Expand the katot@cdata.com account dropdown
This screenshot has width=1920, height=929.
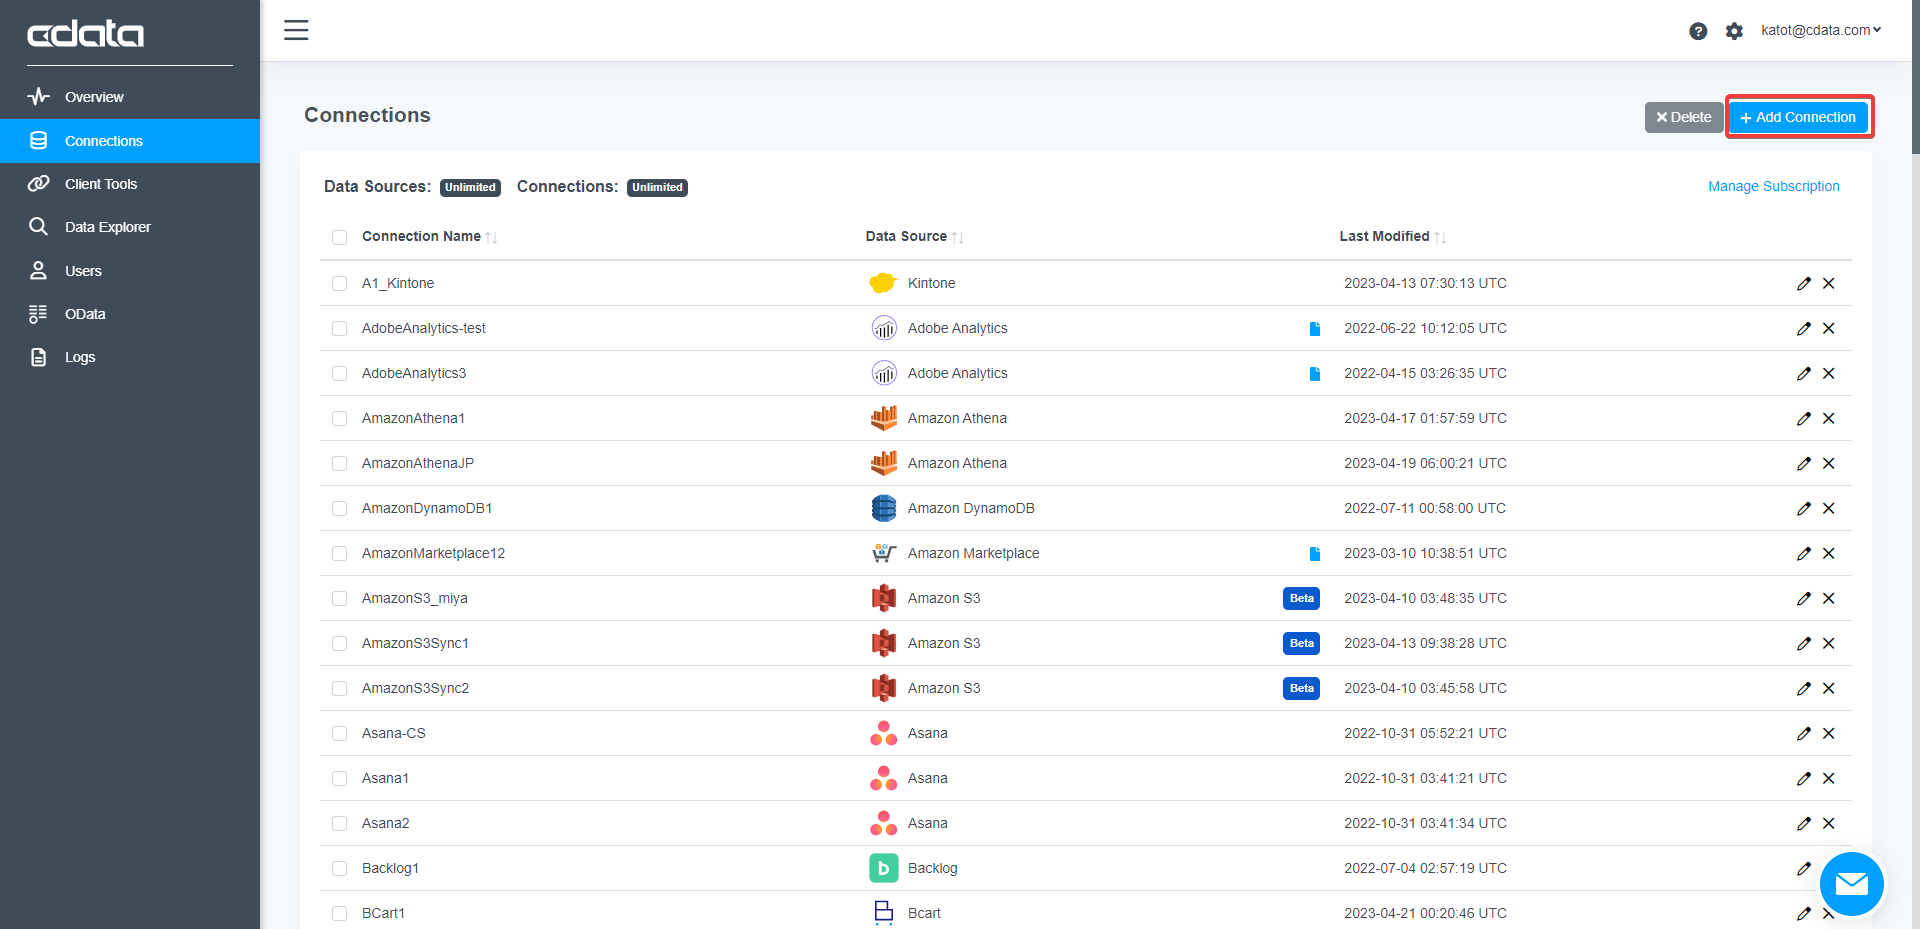pyautogui.click(x=1821, y=30)
